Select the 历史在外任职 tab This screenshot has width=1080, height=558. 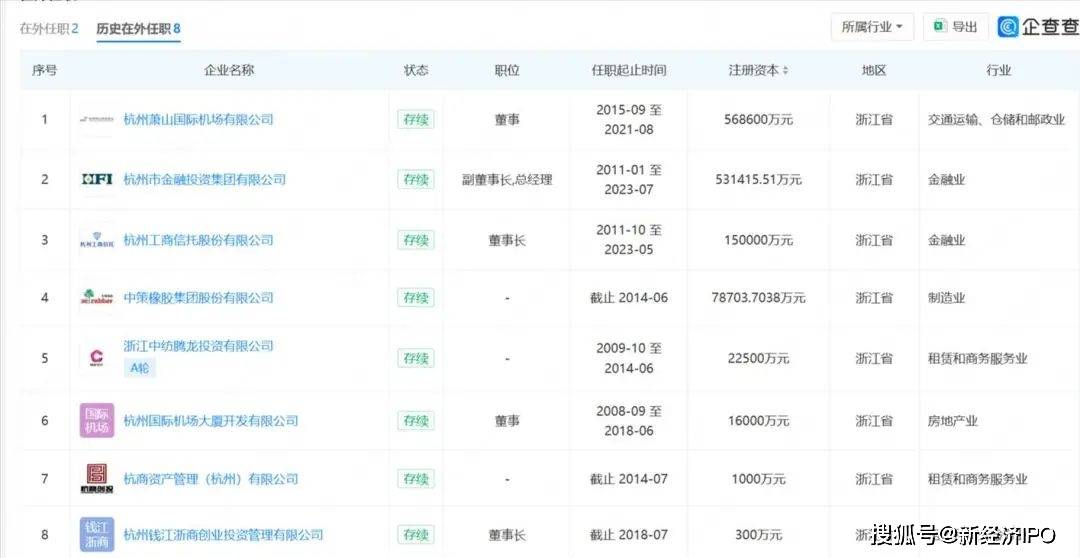click(138, 28)
